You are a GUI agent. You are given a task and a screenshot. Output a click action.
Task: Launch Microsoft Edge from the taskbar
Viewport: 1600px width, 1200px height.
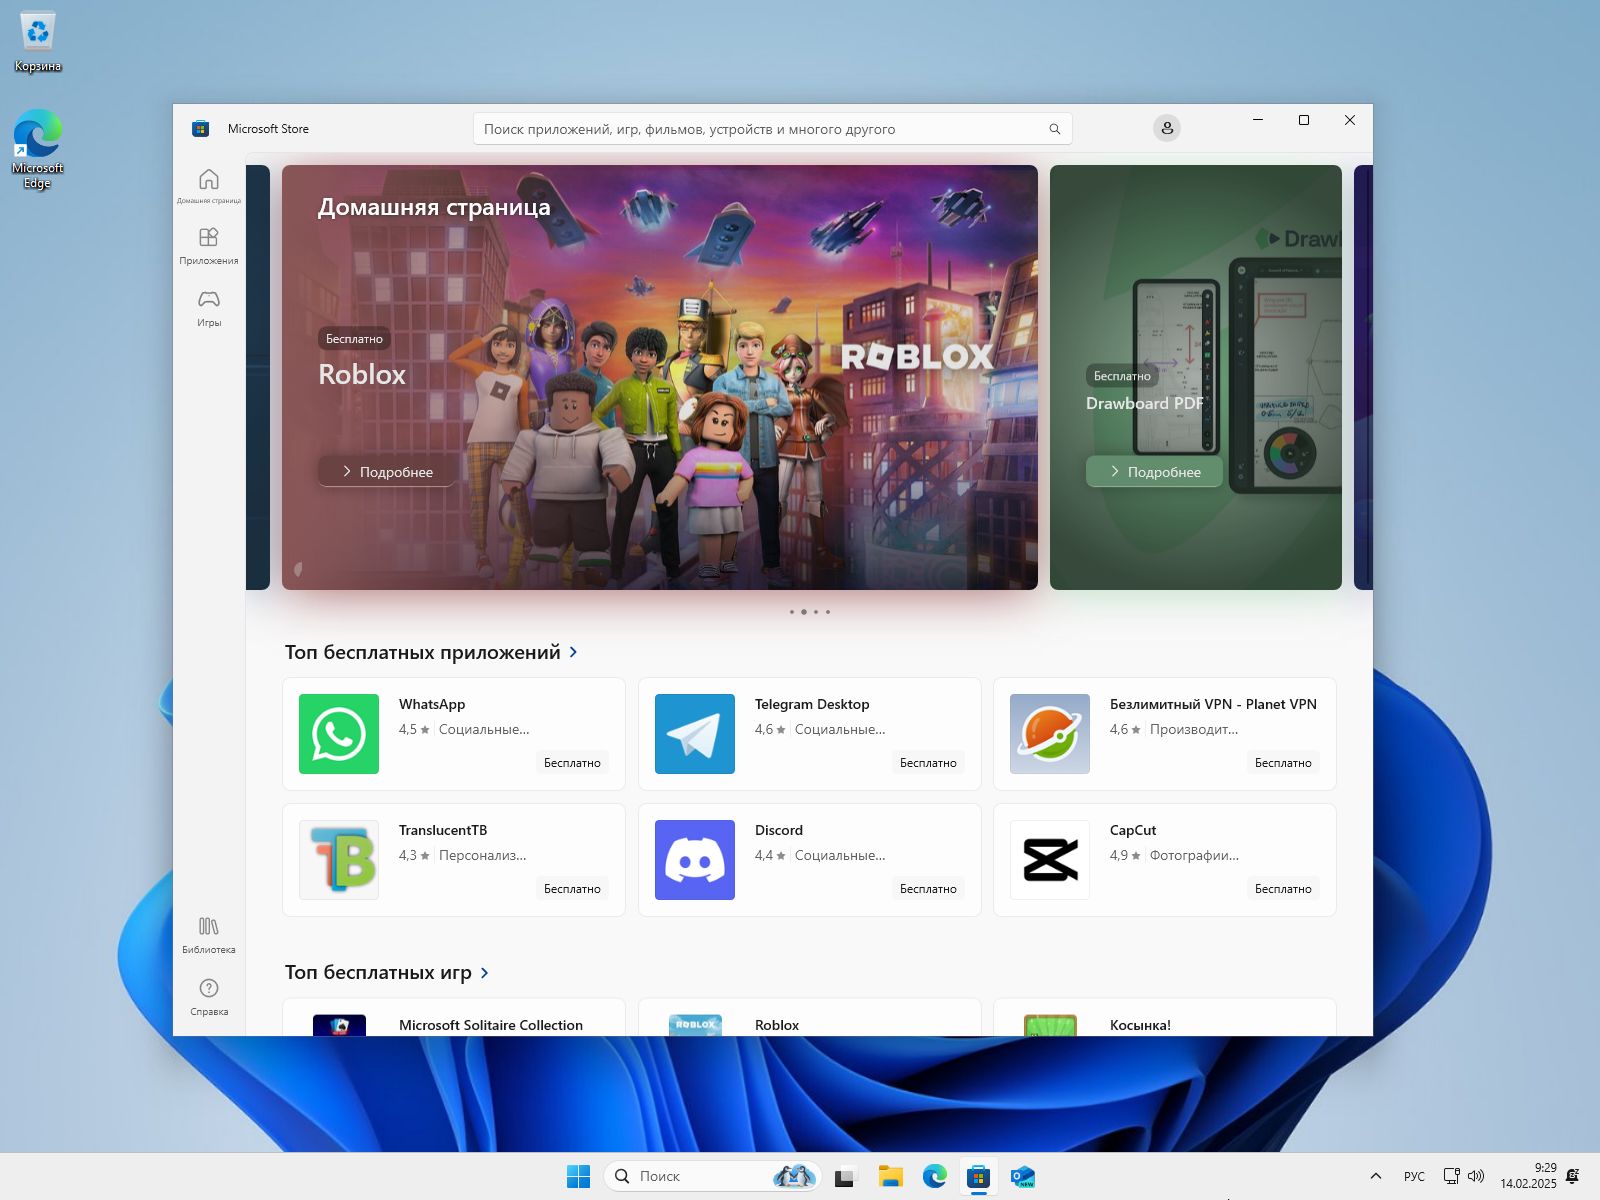click(935, 1176)
